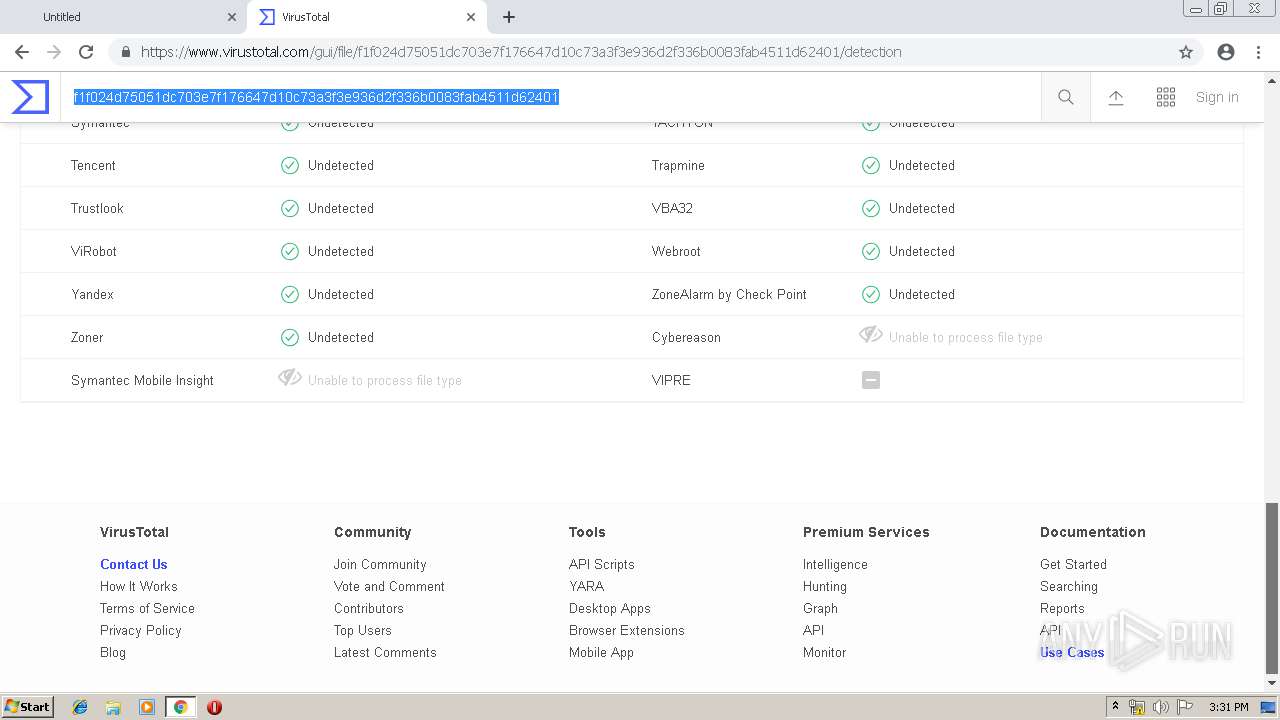Open Vote and Comment link
Viewport: 1280px width, 720px height.
(389, 586)
